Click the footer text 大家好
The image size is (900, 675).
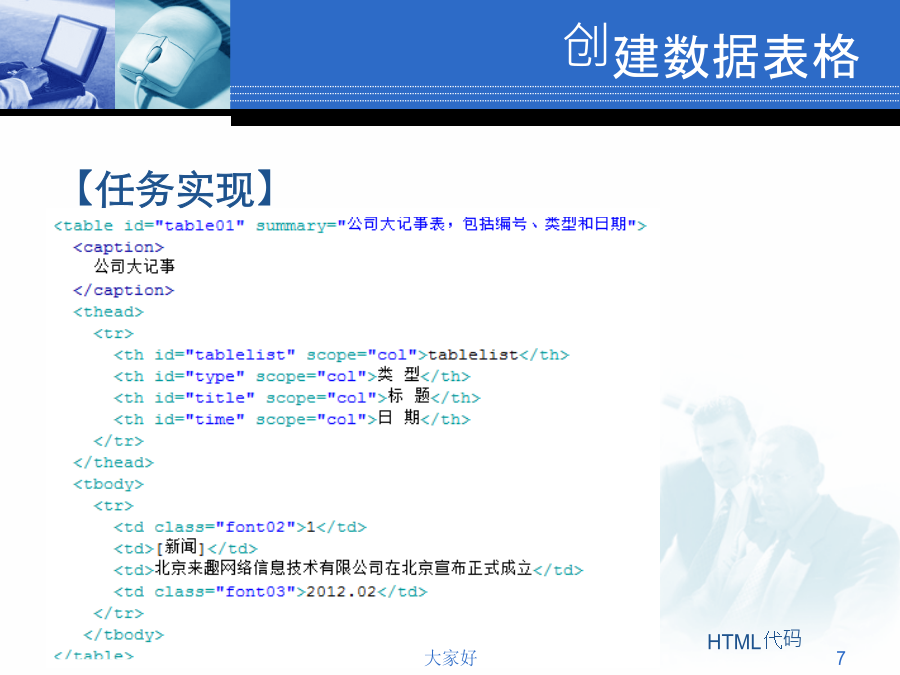click(x=451, y=658)
